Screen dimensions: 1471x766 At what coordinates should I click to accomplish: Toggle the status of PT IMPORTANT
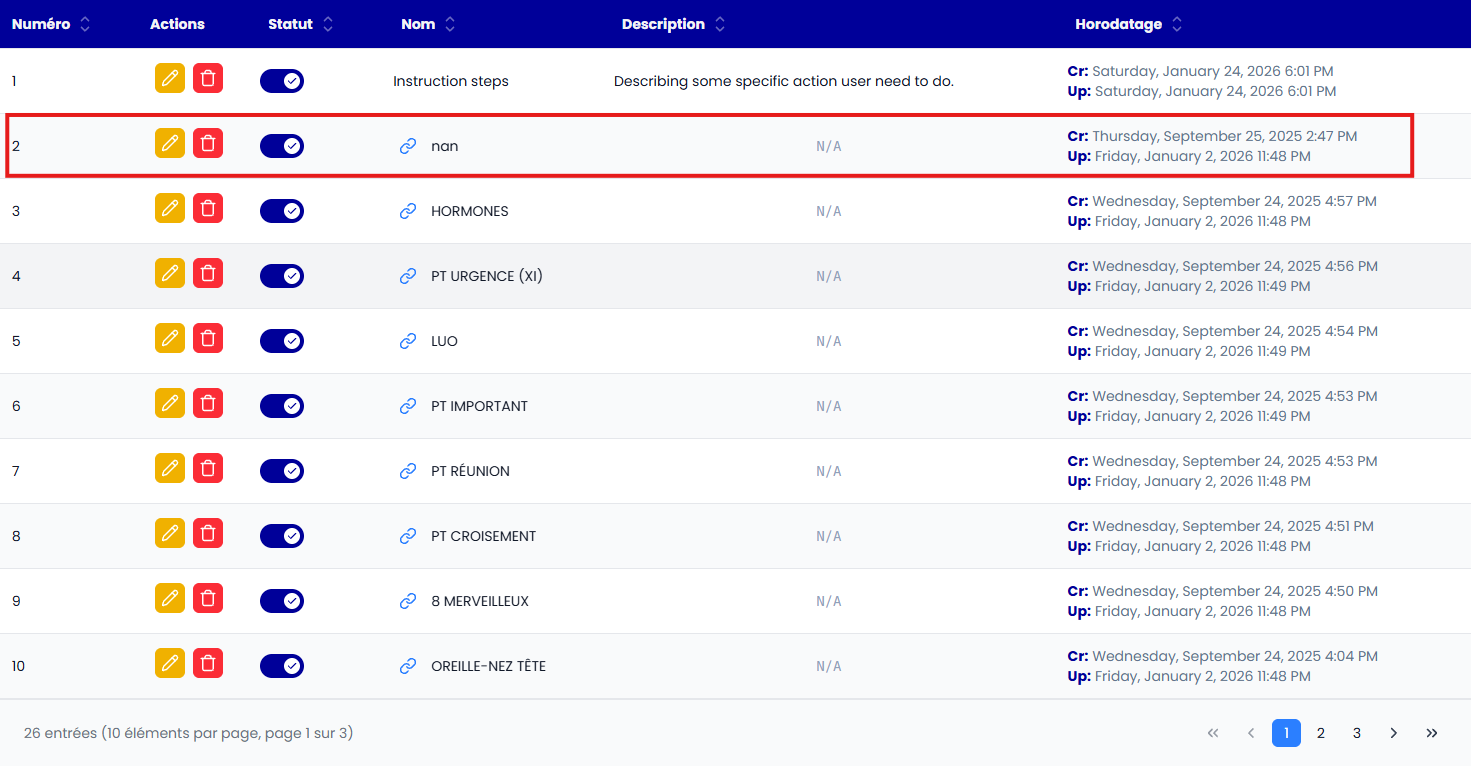(282, 405)
